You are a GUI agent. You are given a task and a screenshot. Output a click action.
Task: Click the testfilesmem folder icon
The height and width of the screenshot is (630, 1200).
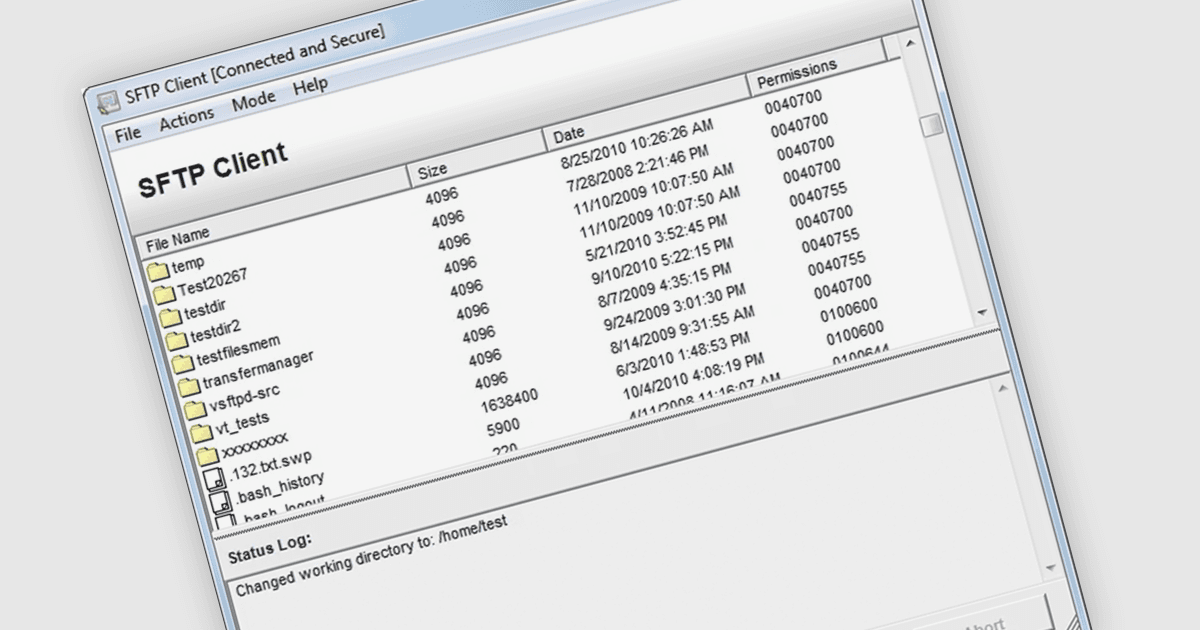click(182, 363)
